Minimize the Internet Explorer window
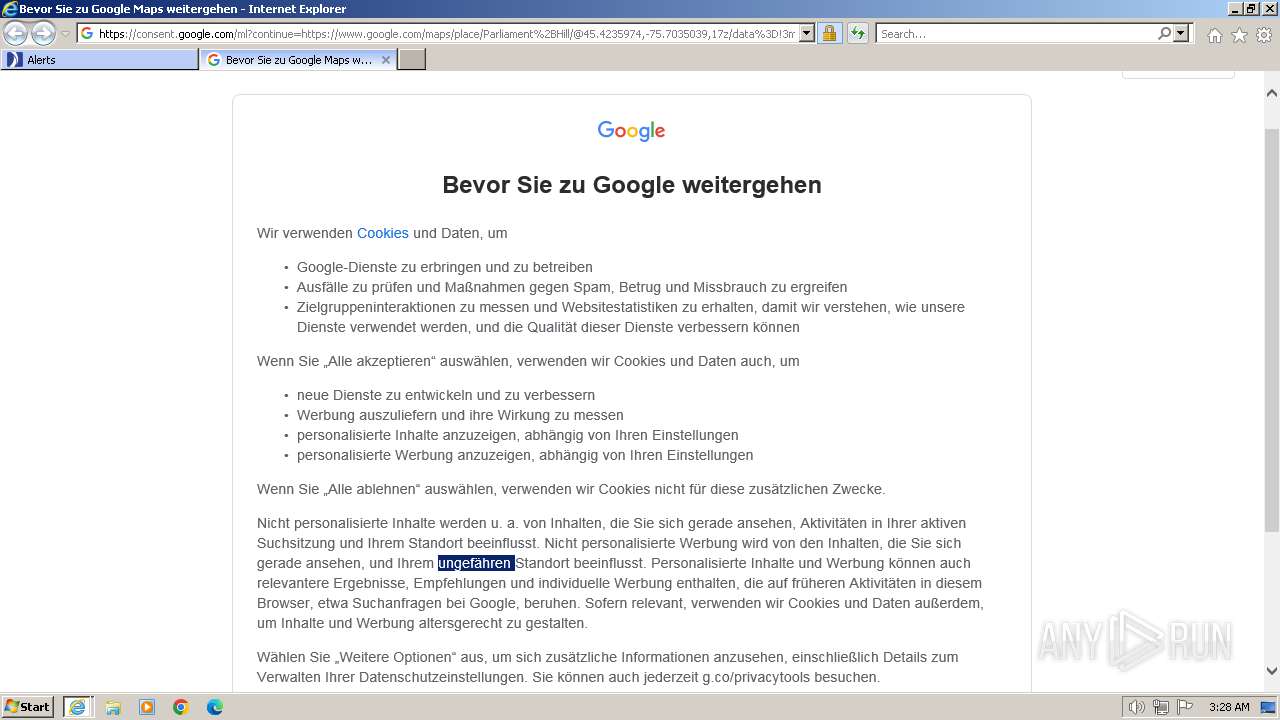Screen dimensions: 1280x720 [x=1233, y=9]
